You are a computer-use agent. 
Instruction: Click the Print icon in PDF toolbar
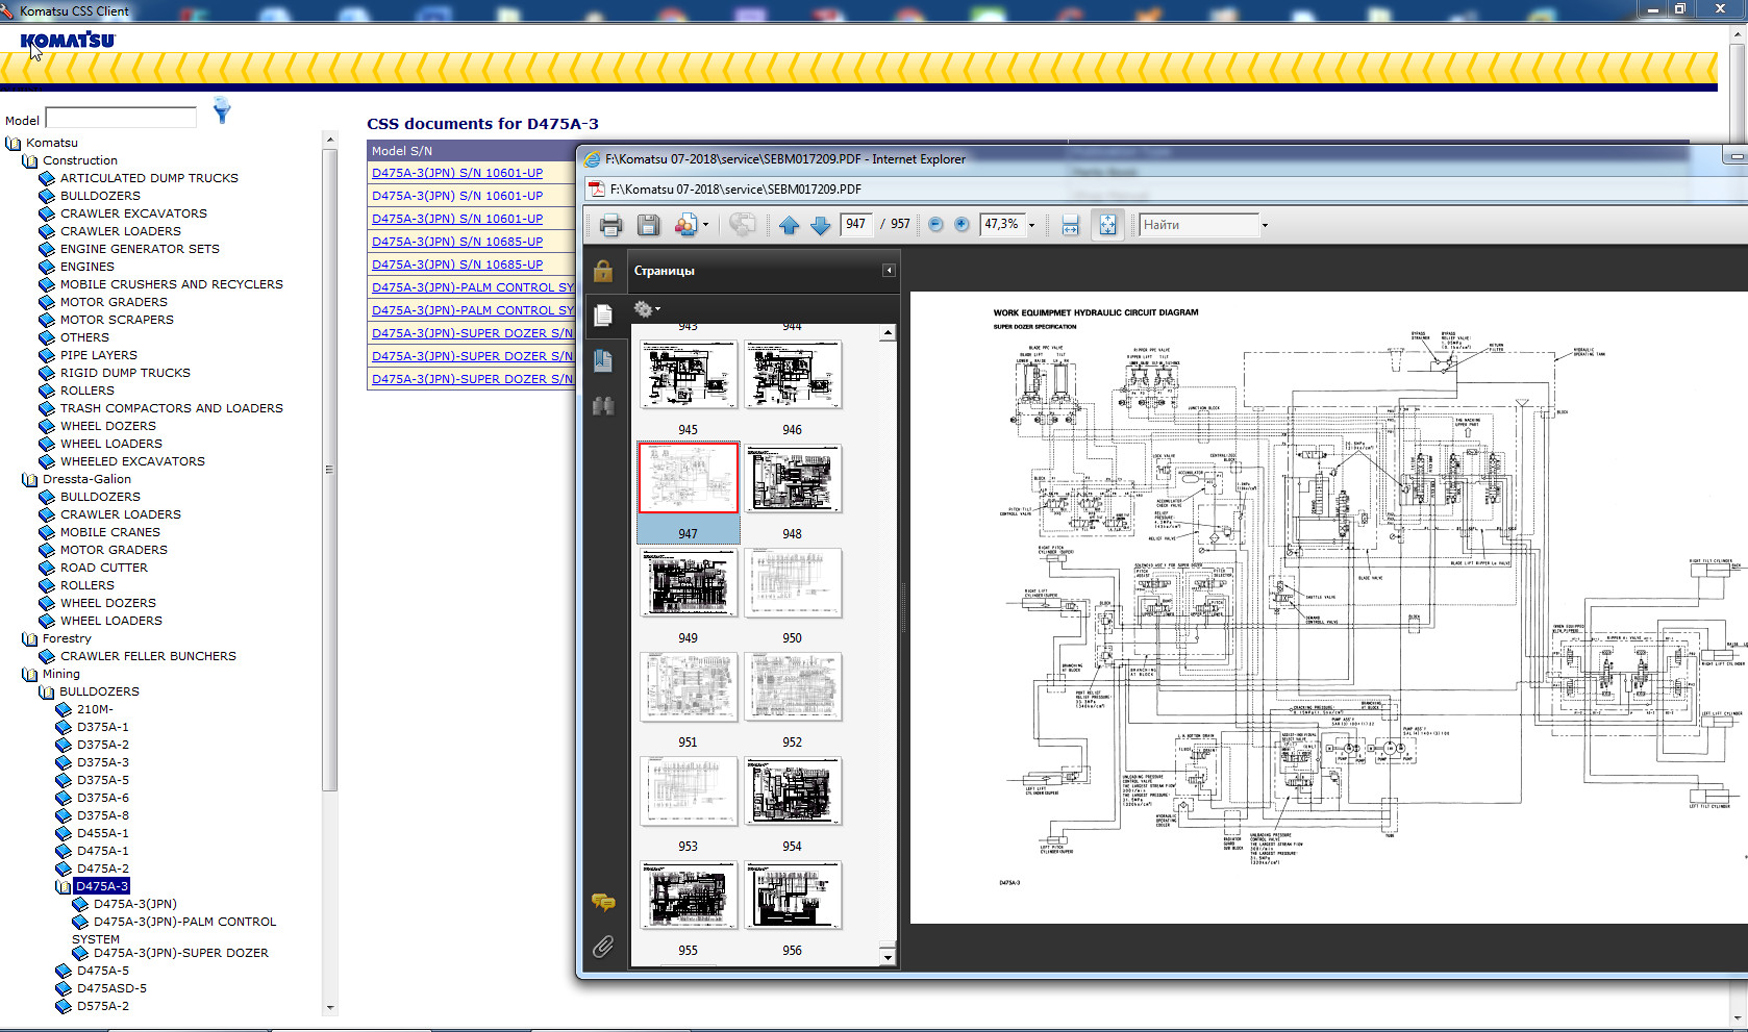pos(610,225)
